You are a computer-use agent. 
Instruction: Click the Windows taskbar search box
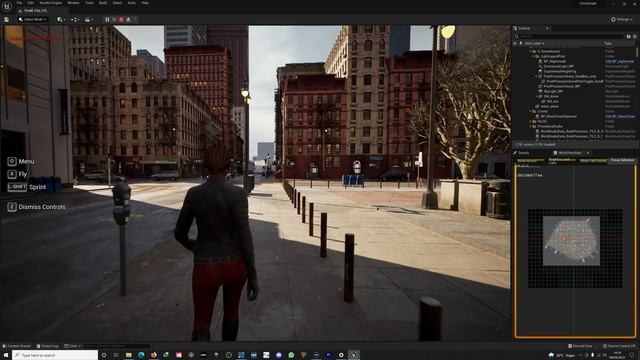[x=55, y=355]
